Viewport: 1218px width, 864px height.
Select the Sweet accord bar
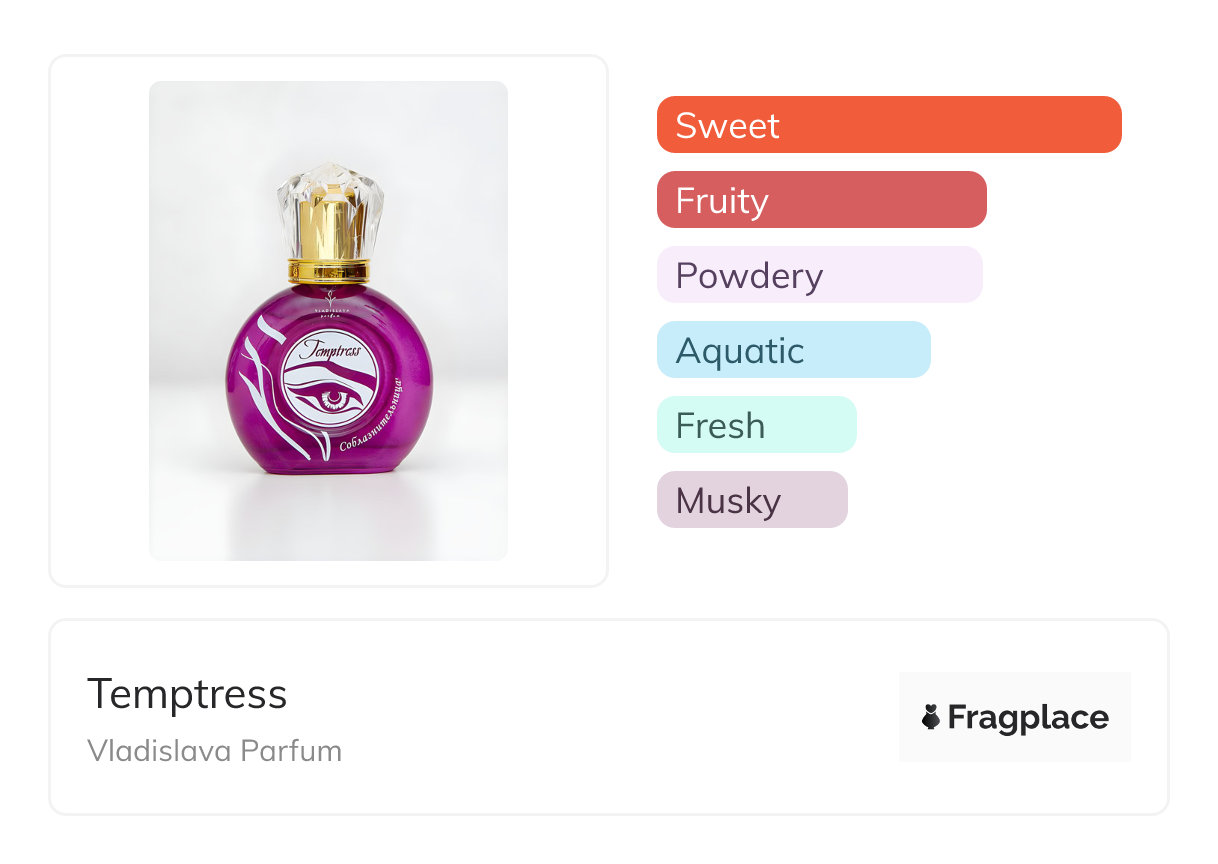pyautogui.click(x=888, y=125)
